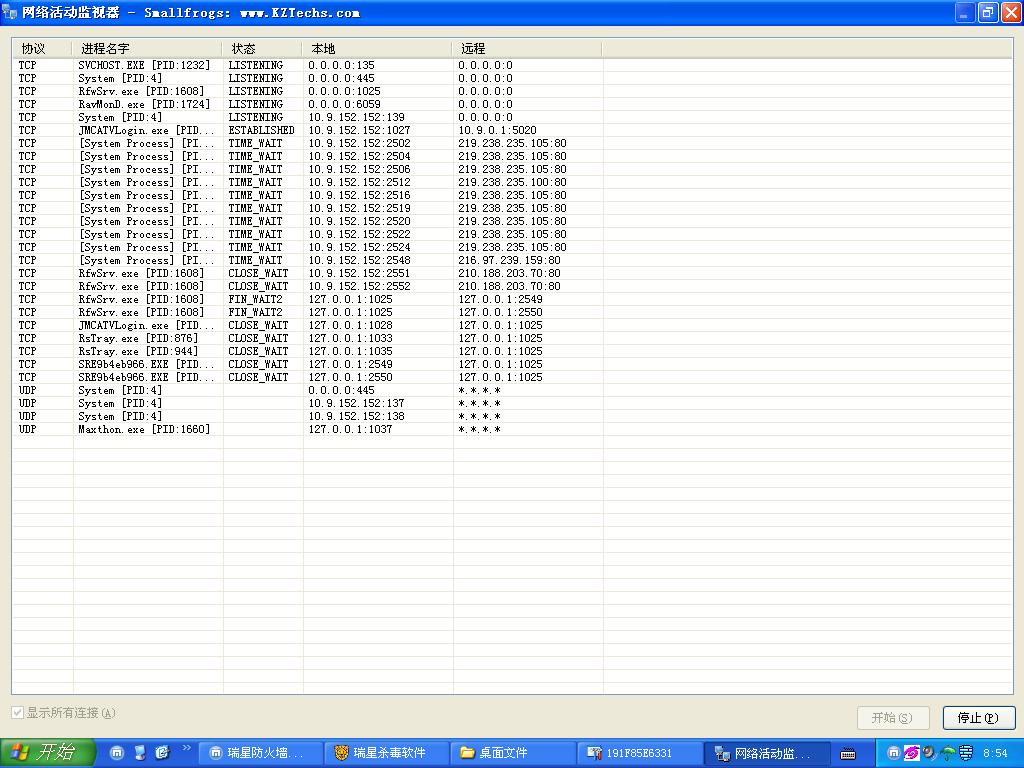Click the disabled 开始(S) button

point(893,718)
